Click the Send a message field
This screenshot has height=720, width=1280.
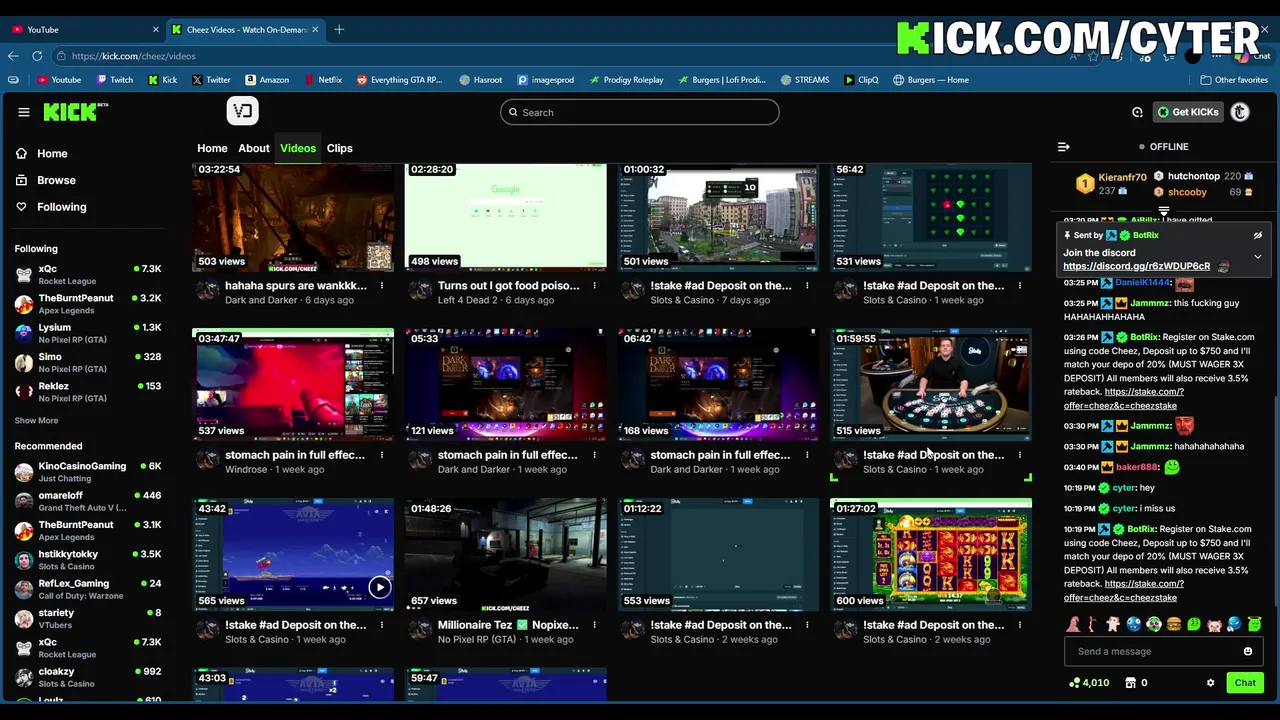1162,652
